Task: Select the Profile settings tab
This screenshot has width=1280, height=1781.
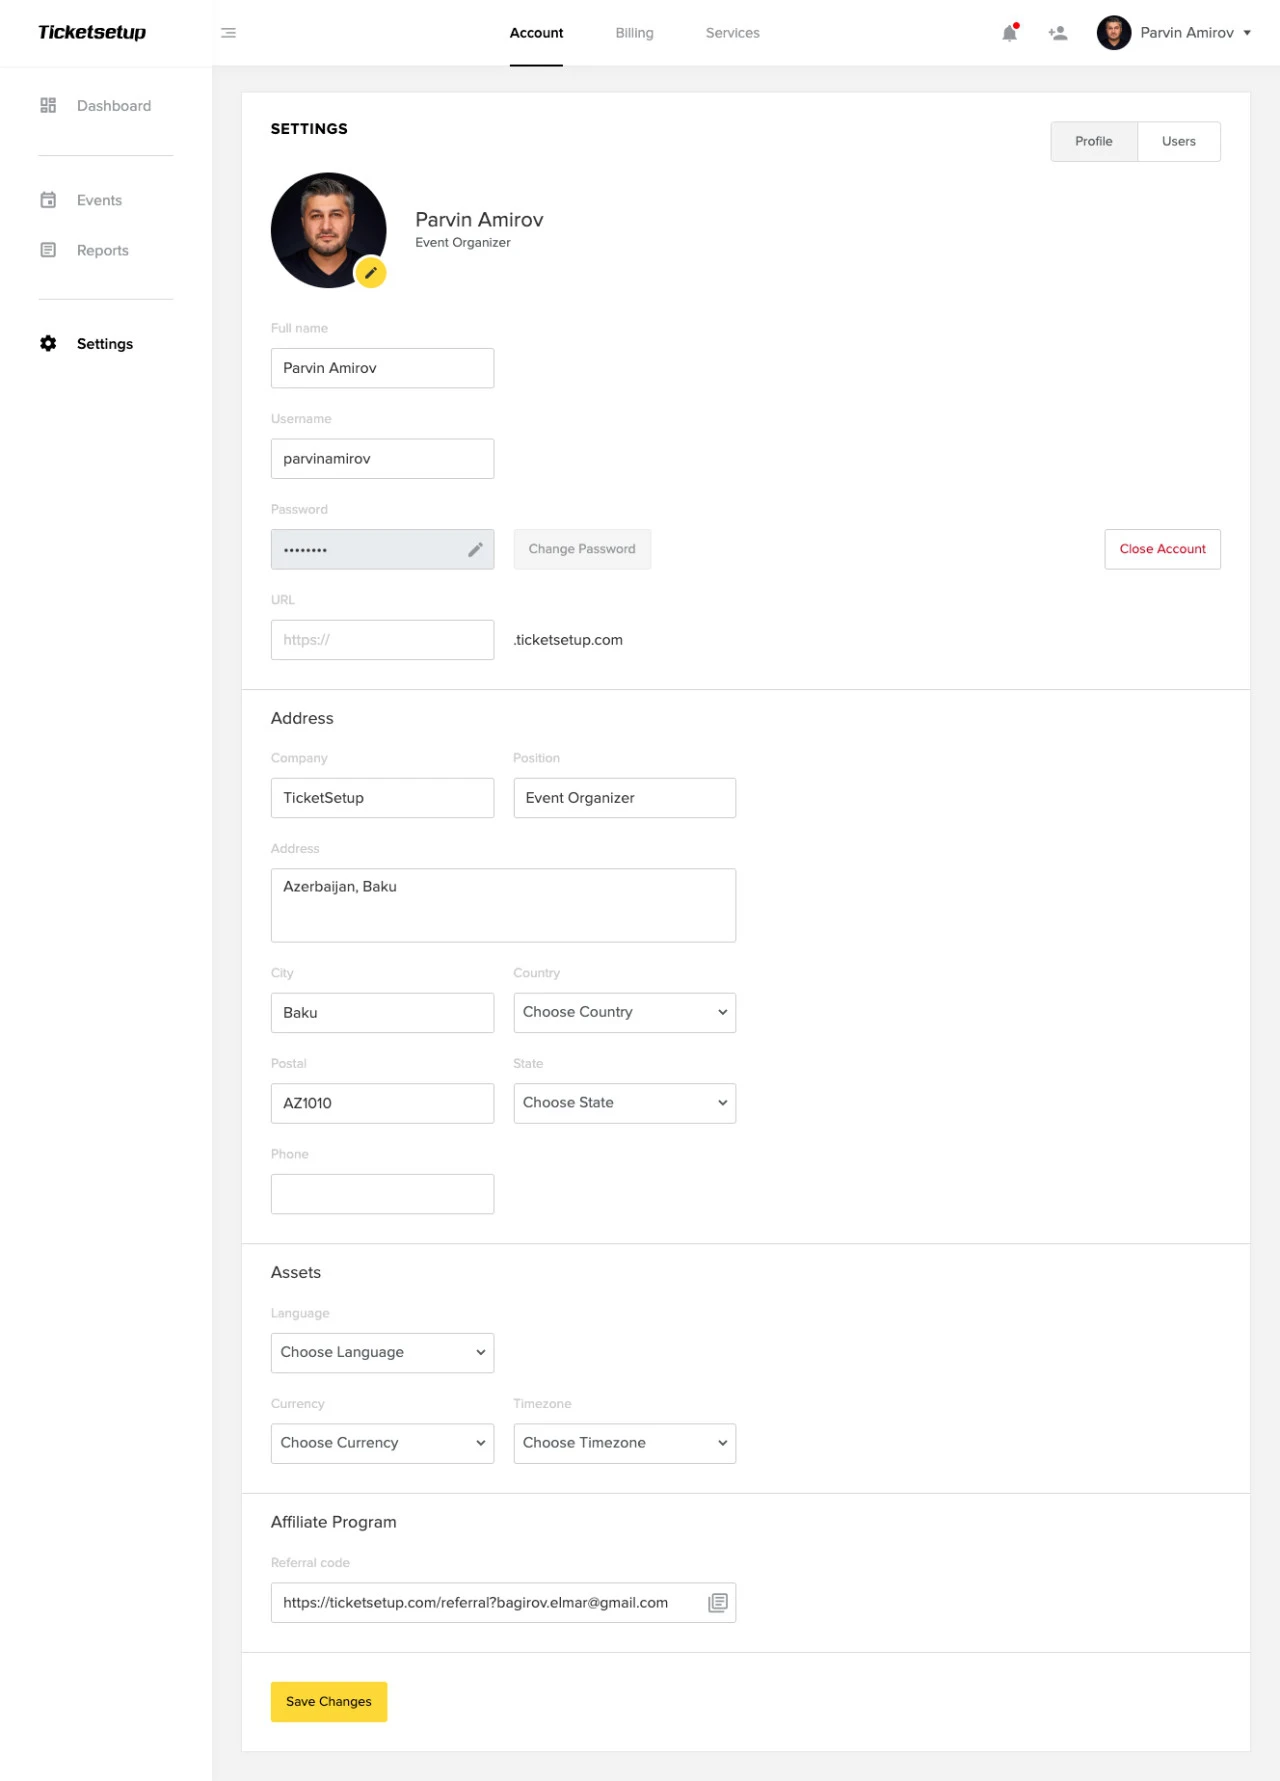Action: pos(1094,141)
